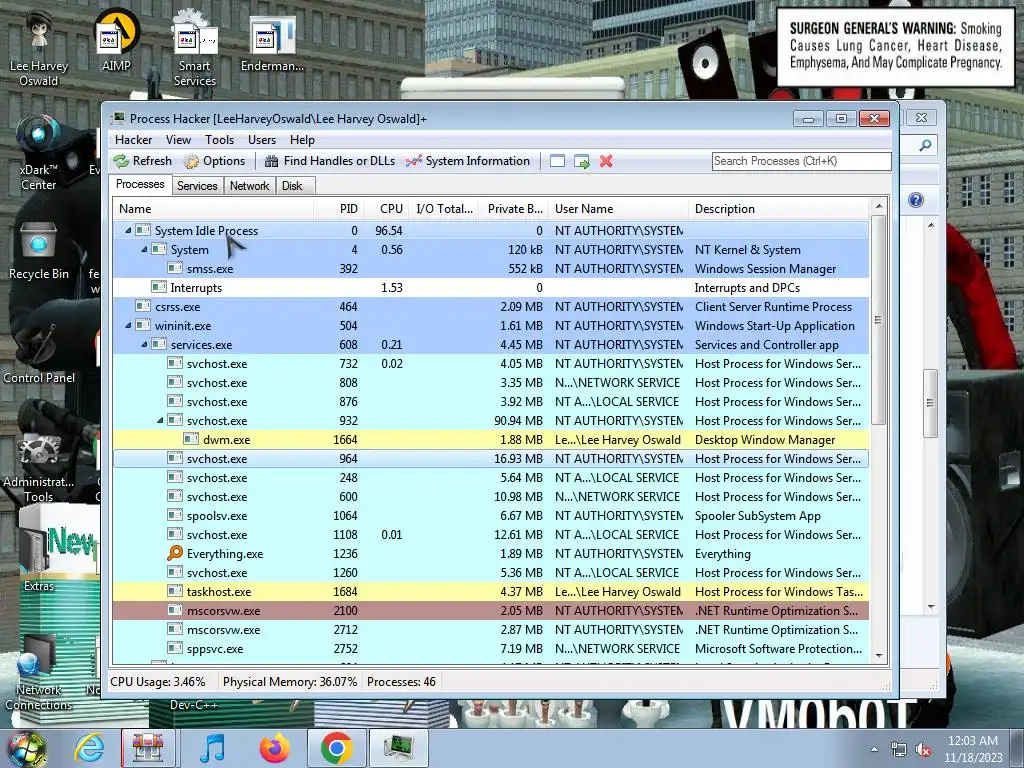The height and width of the screenshot is (768, 1024).
Task: Open the xDark Center desktop icon
Action: pyautogui.click(x=38, y=153)
